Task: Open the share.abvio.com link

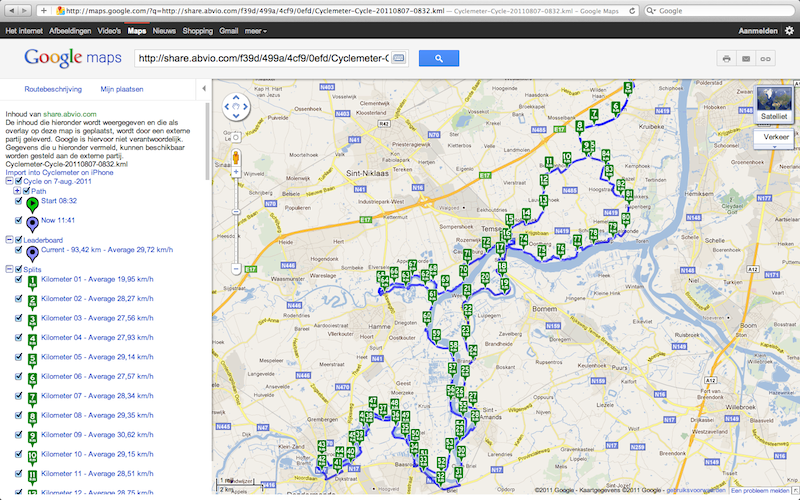Action: [x=70, y=114]
